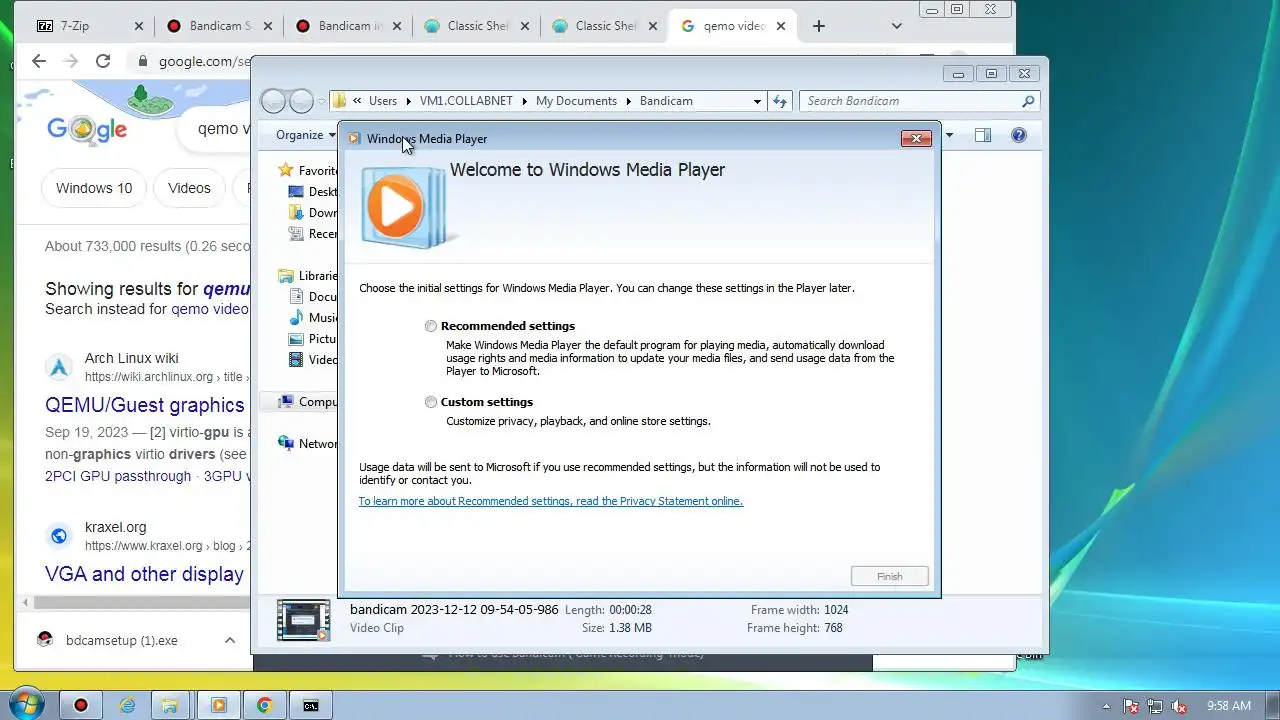Open Pictures library in sidebar
This screenshot has width=1280, height=720.
point(313,339)
